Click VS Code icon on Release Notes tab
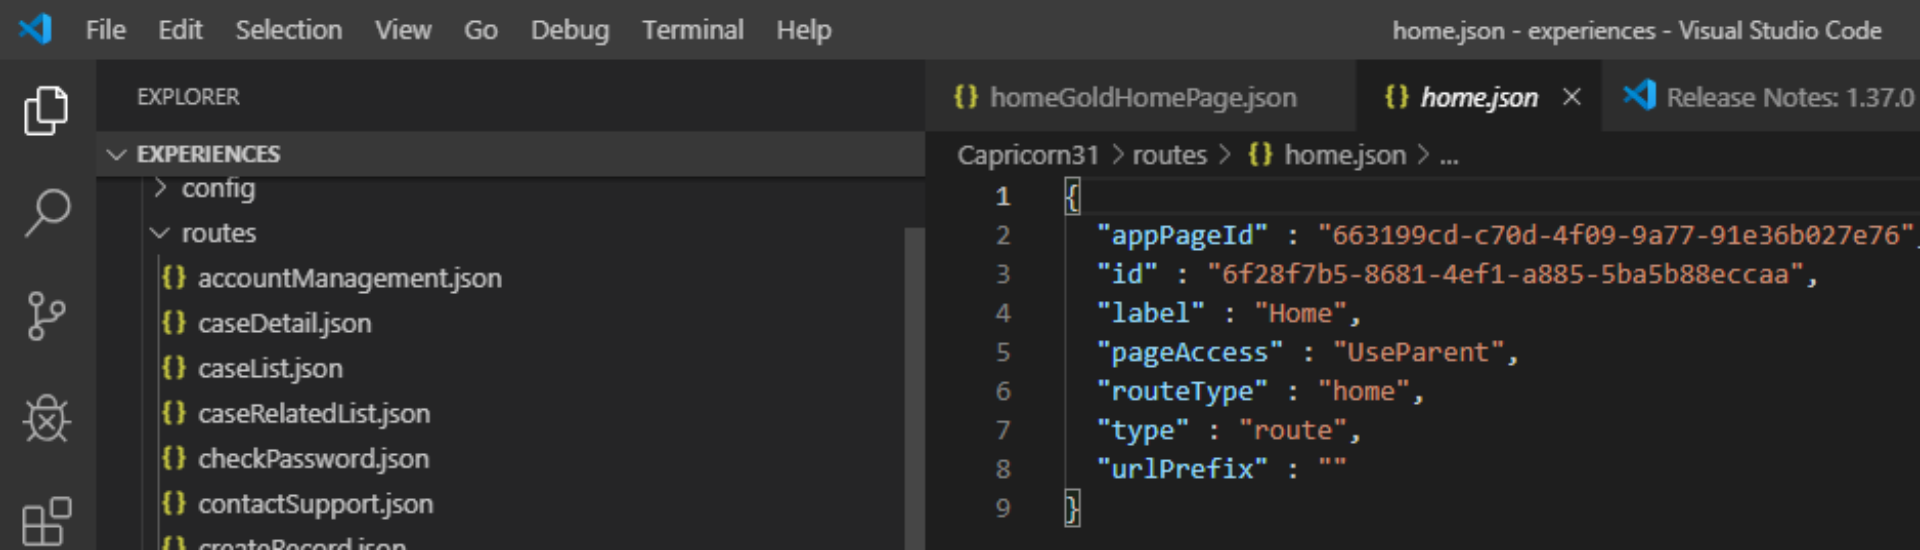The image size is (1920, 550). [x=1640, y=96]
